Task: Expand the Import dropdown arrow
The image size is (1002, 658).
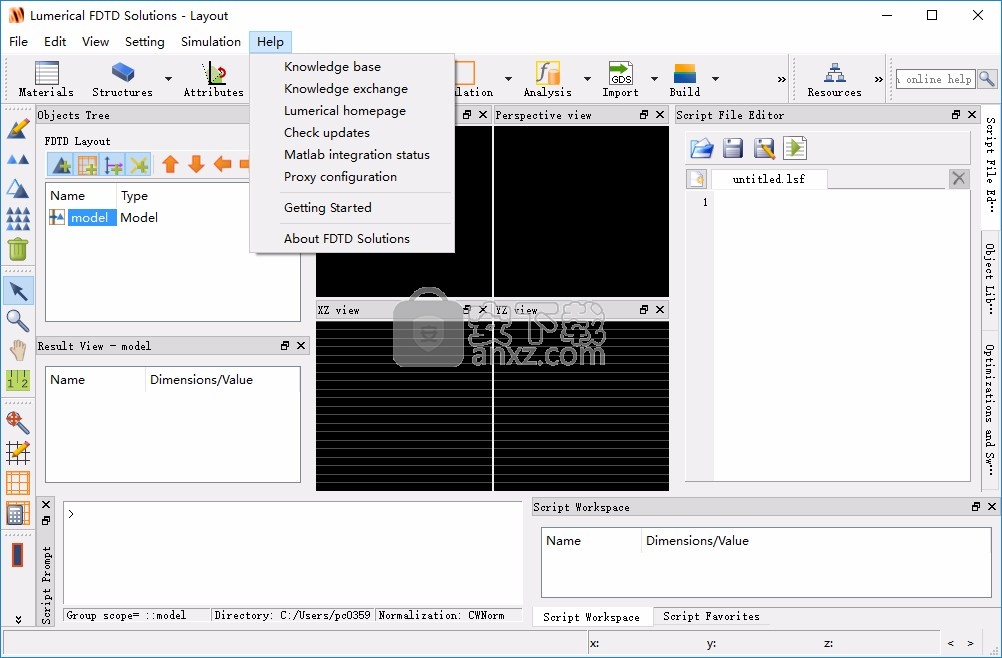Action: point(654,79)
